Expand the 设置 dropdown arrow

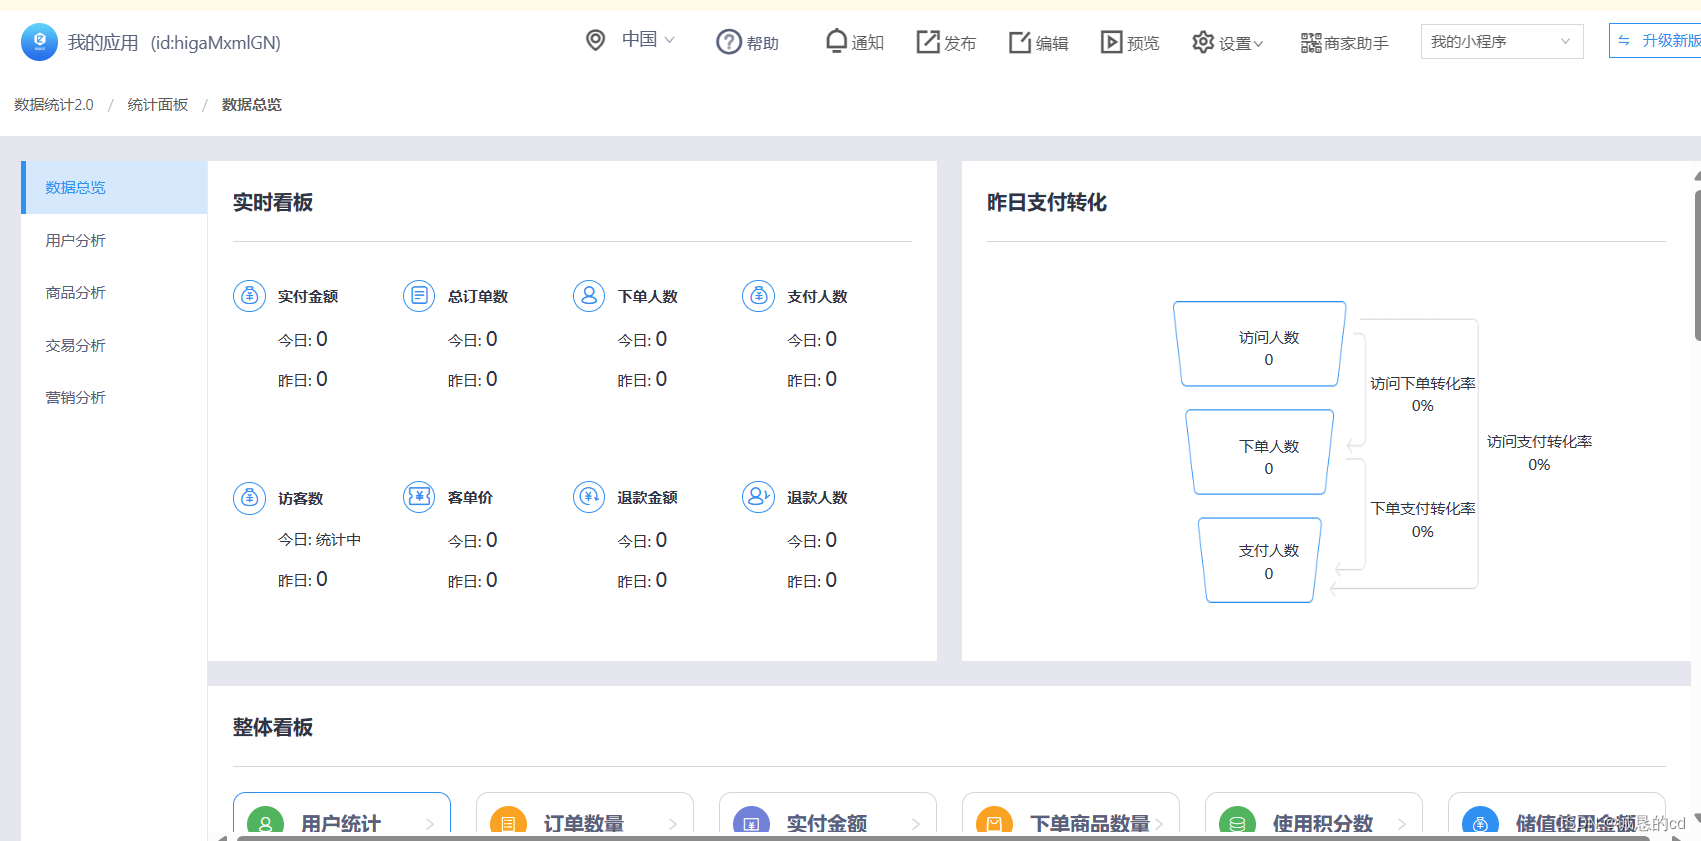(x=1258, y=44)
